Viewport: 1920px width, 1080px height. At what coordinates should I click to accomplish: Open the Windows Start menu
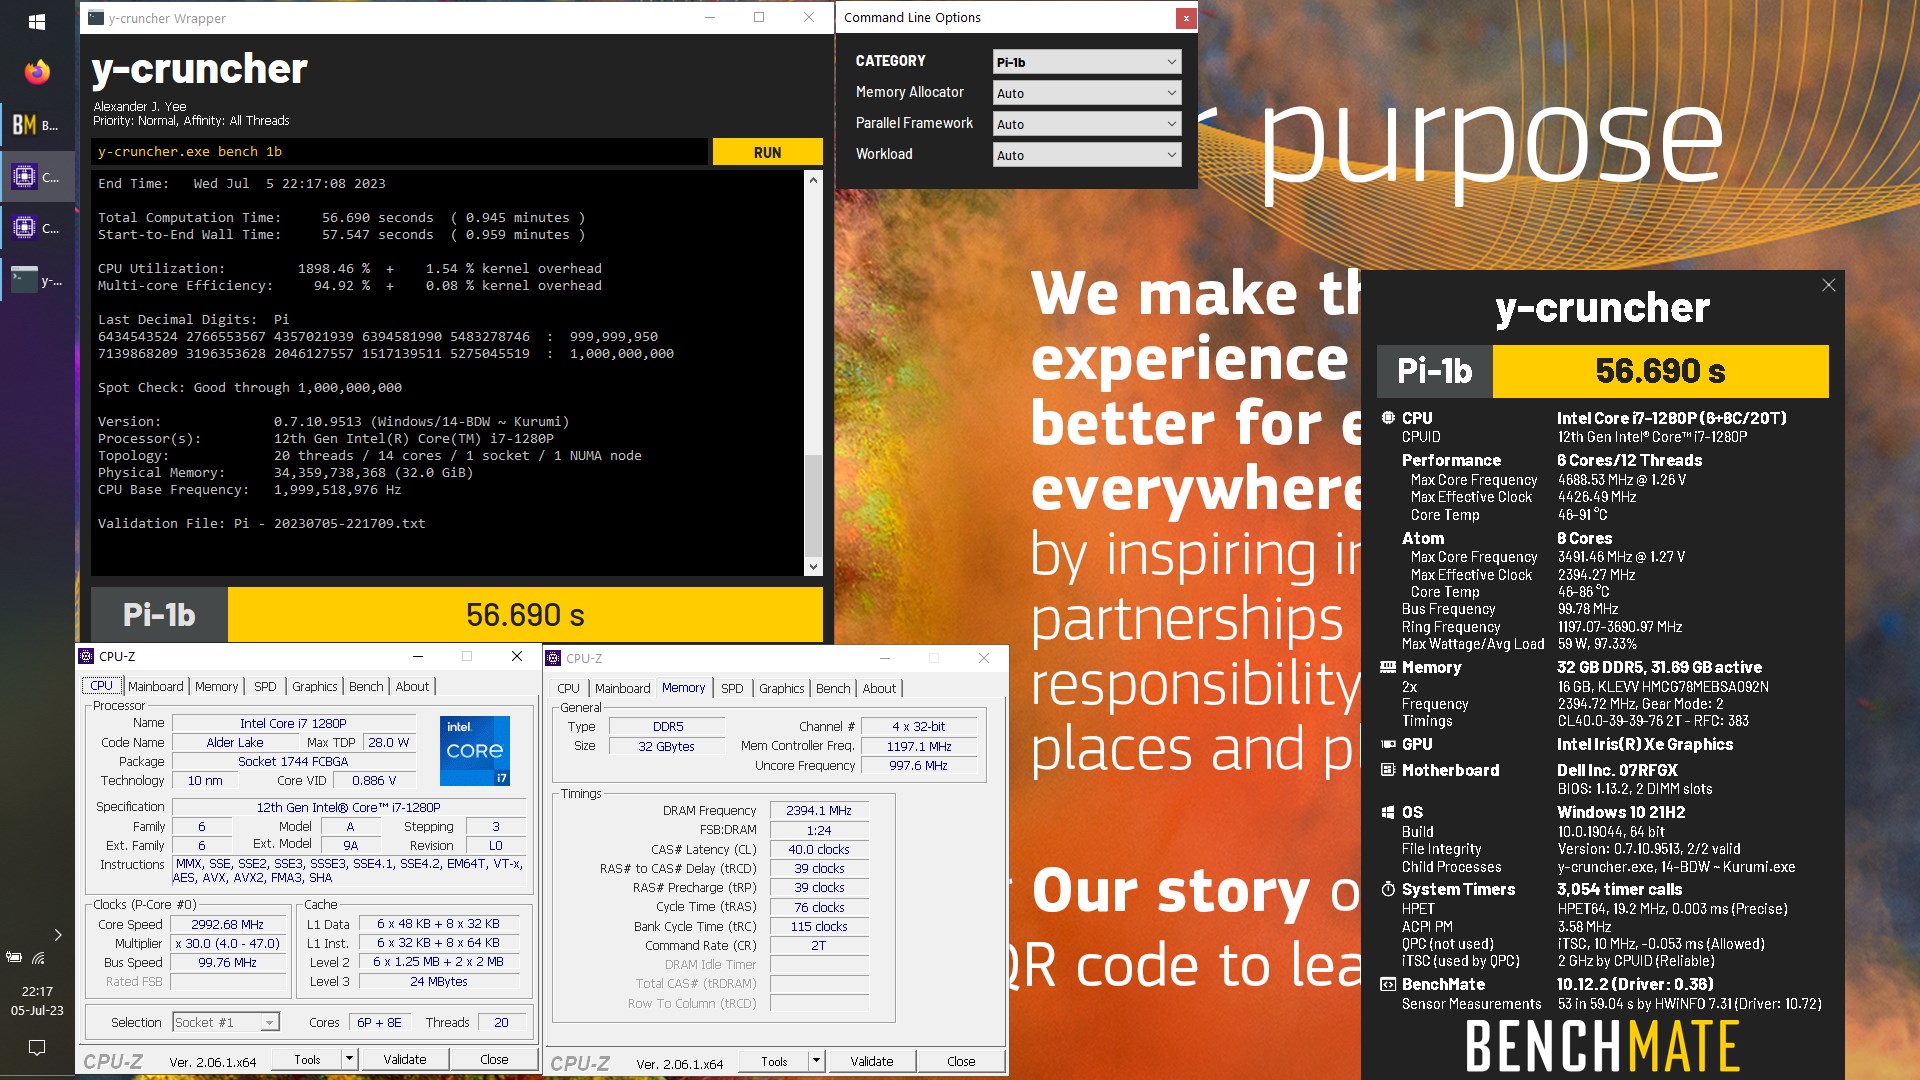pyautogui.click(x=37, y=20)
